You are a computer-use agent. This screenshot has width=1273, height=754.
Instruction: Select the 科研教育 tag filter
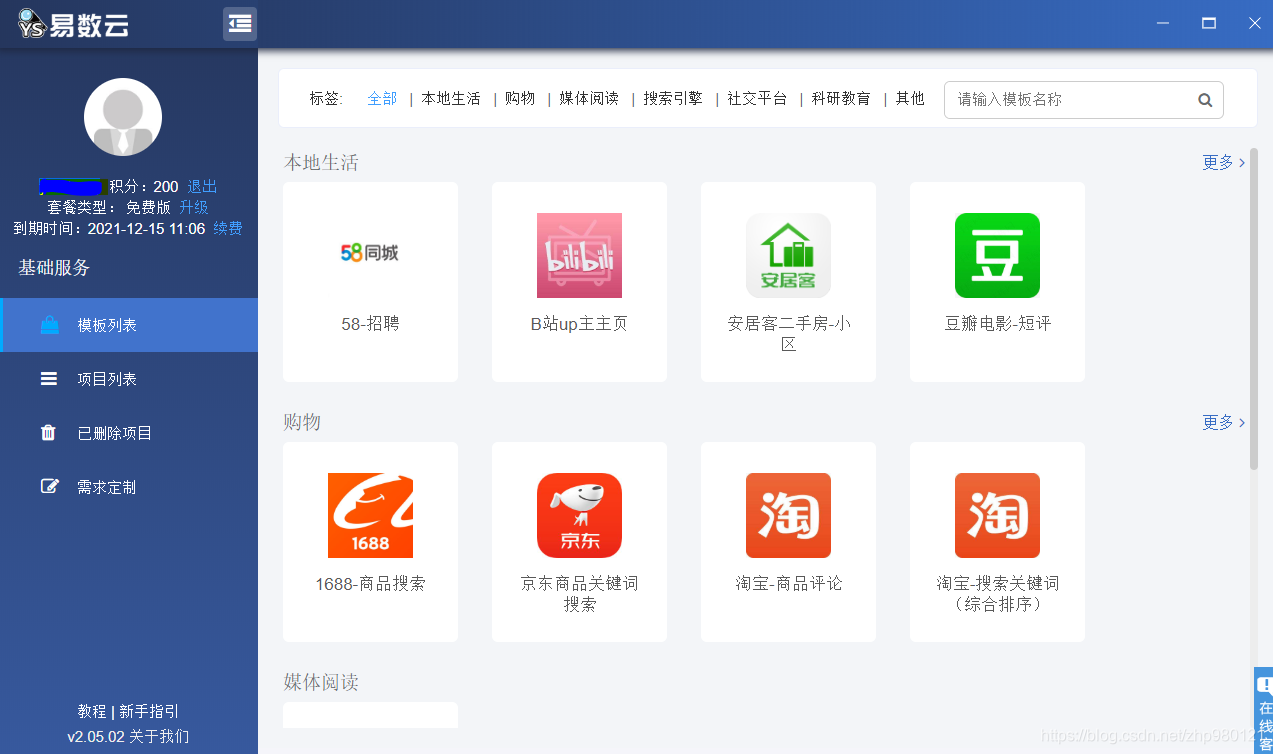click(x=841, y=99)
